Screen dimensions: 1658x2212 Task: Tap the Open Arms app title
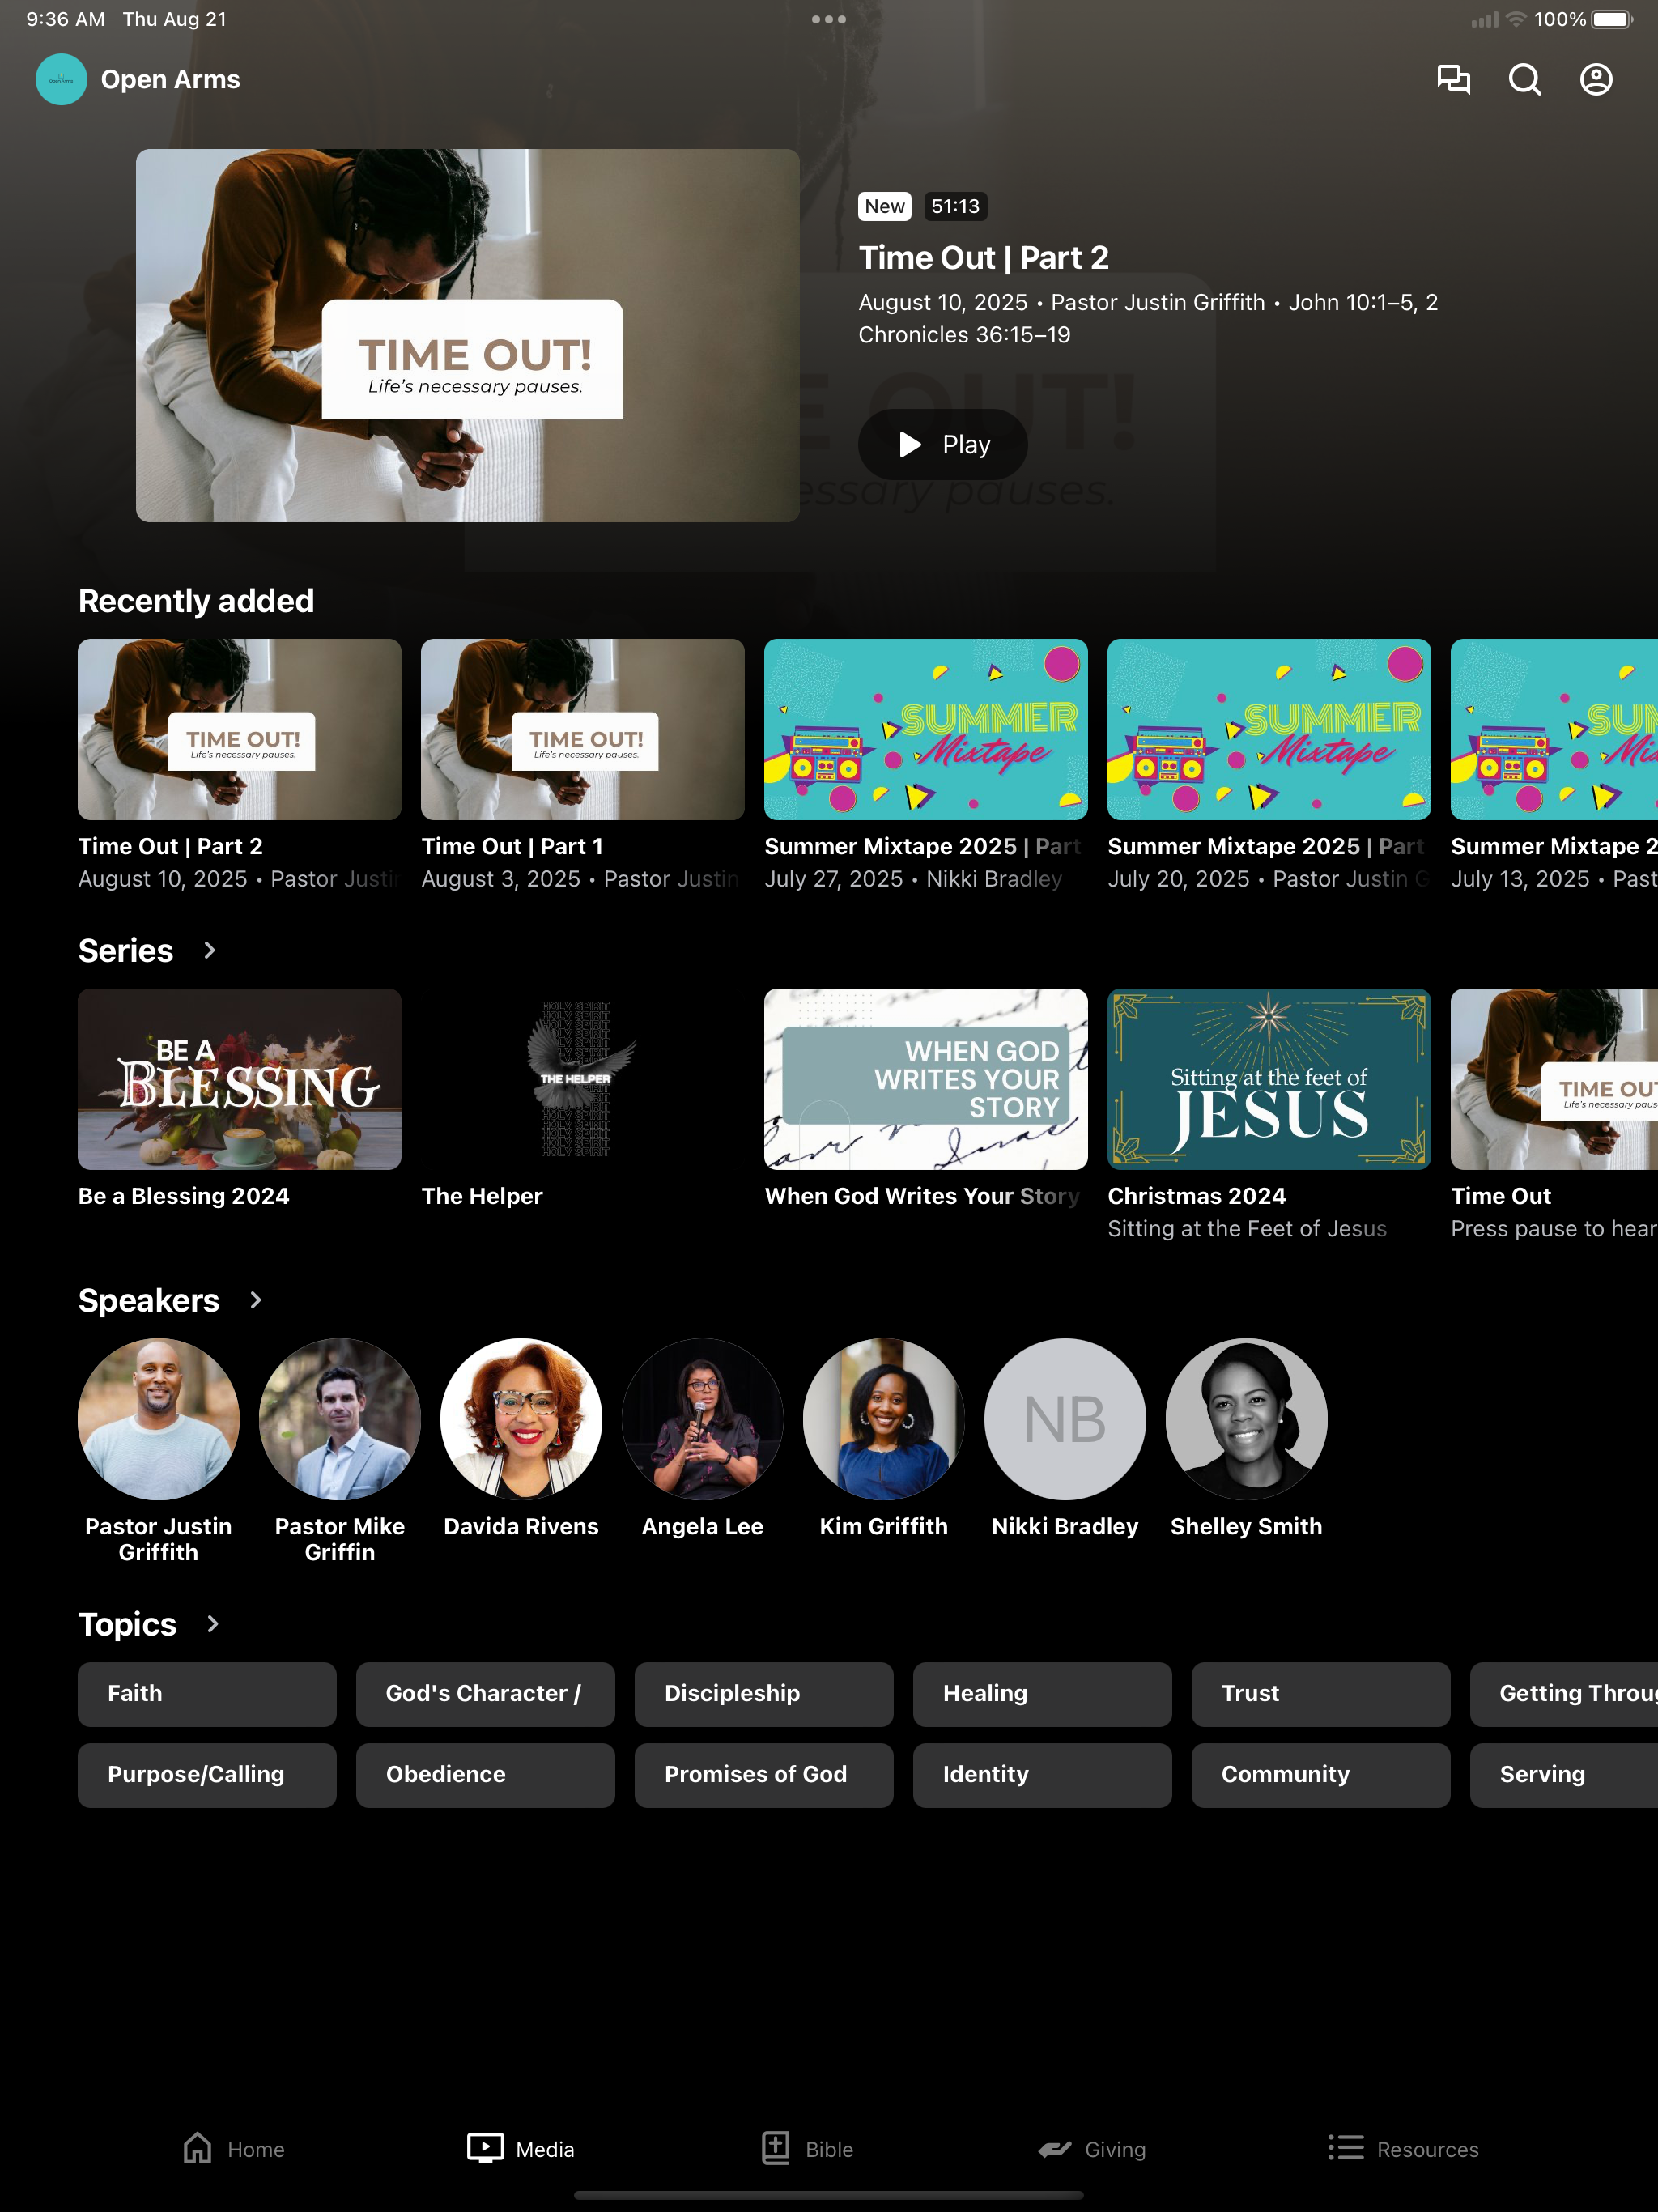coord(170,79)
